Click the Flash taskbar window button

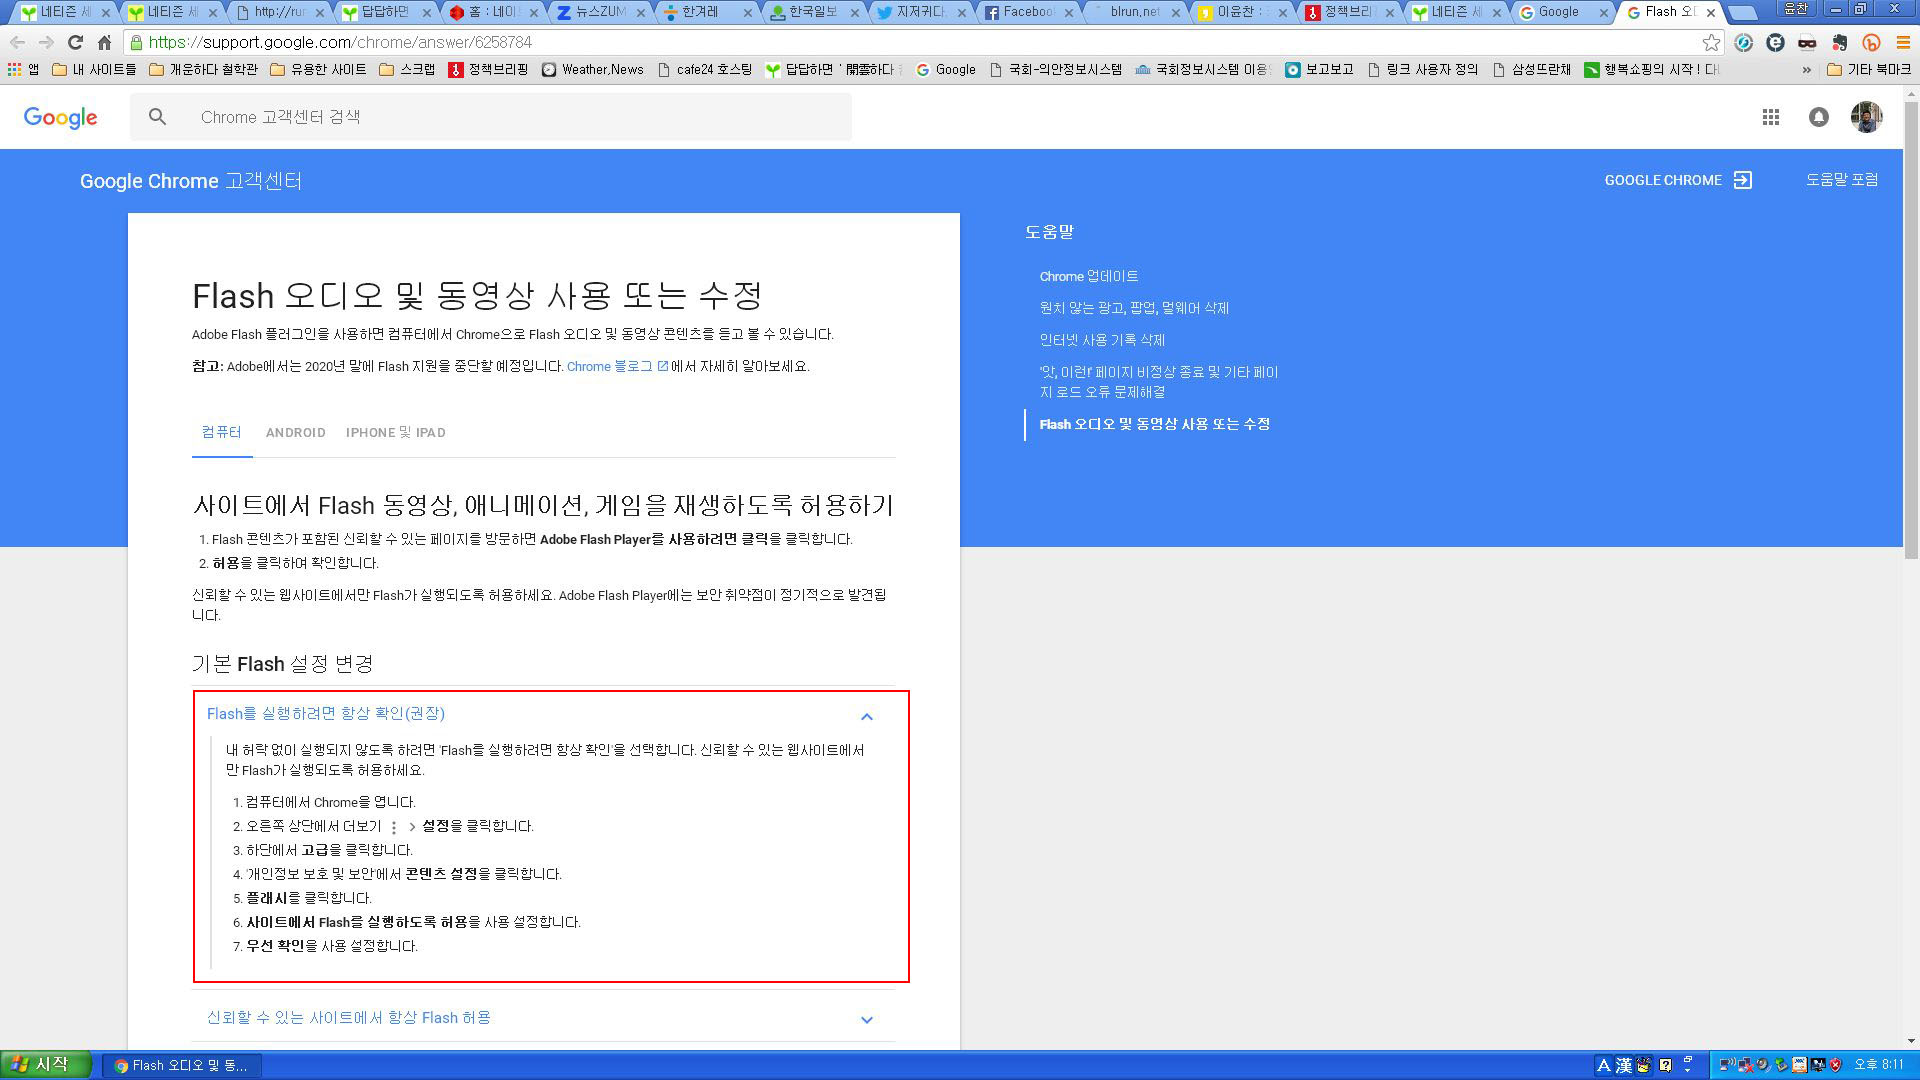(182, 1066)
